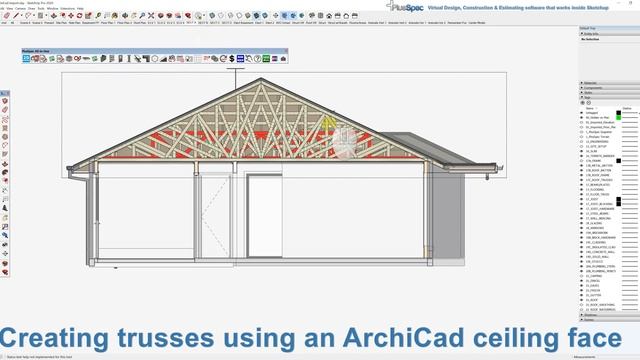Hide the 21_GUTTER tag
This screenshot has height=360, width=640.
(x=582, y=295)
